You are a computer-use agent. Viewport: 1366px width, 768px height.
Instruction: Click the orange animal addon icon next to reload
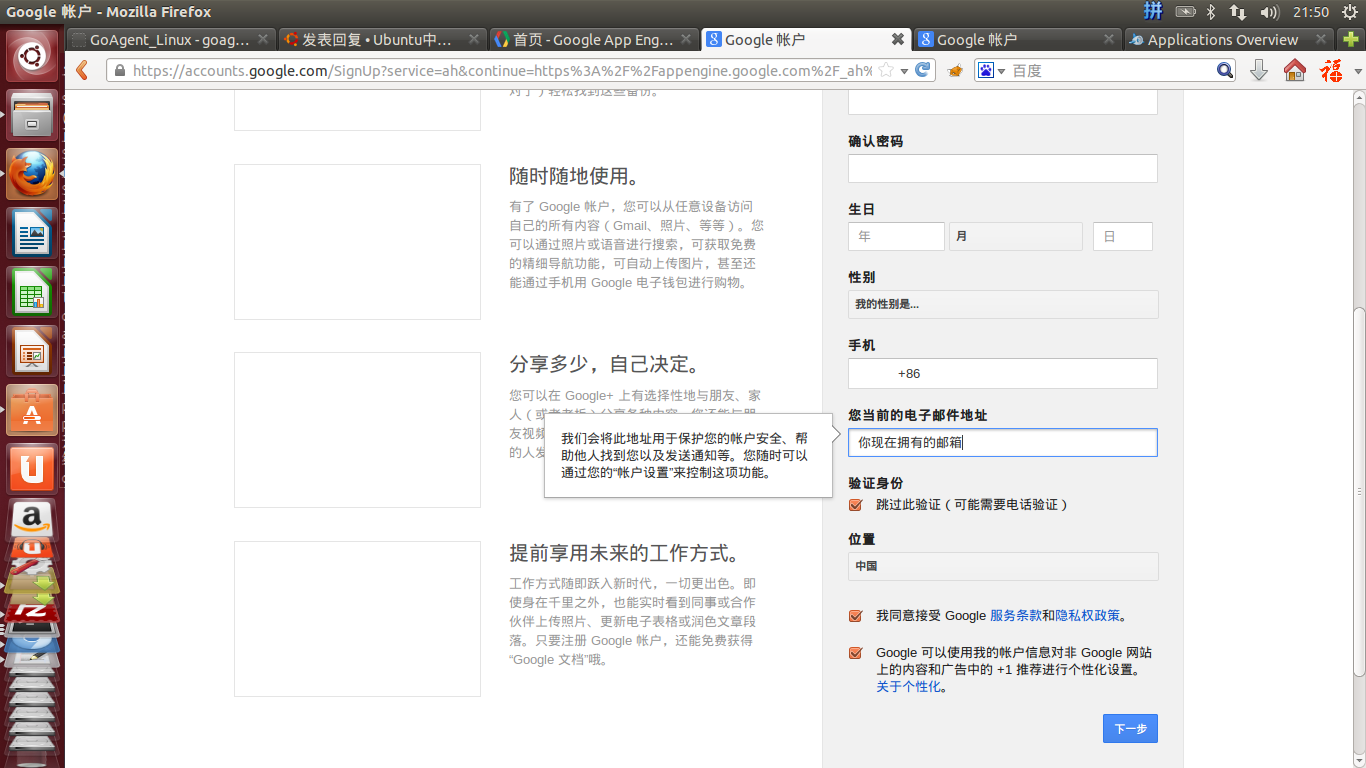pyautogui.click(x=955, y=71)
